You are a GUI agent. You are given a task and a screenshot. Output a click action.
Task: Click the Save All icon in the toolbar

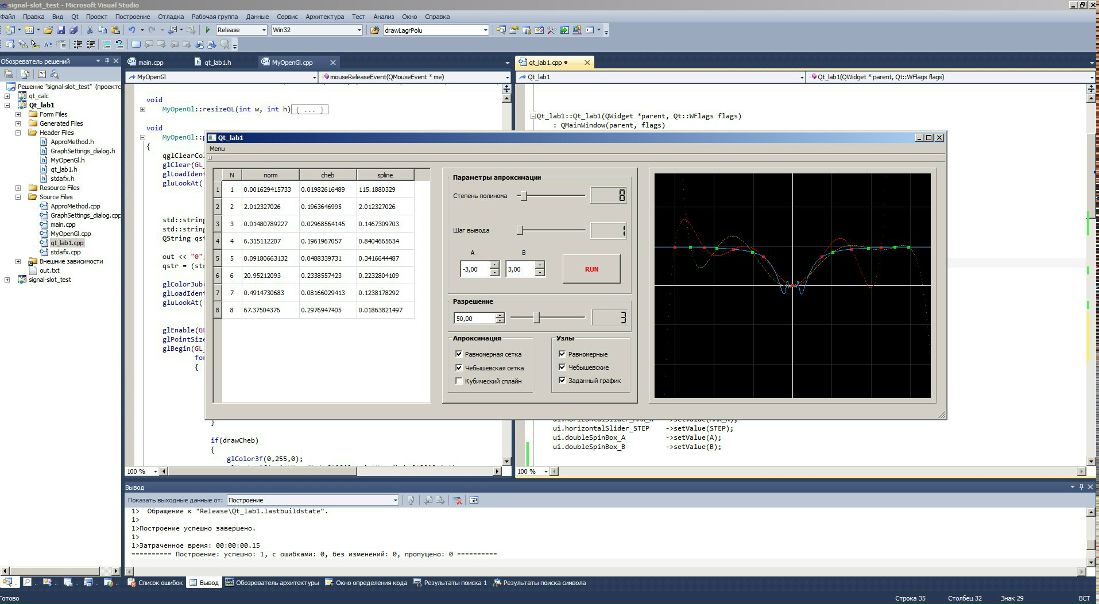[72, 30]
